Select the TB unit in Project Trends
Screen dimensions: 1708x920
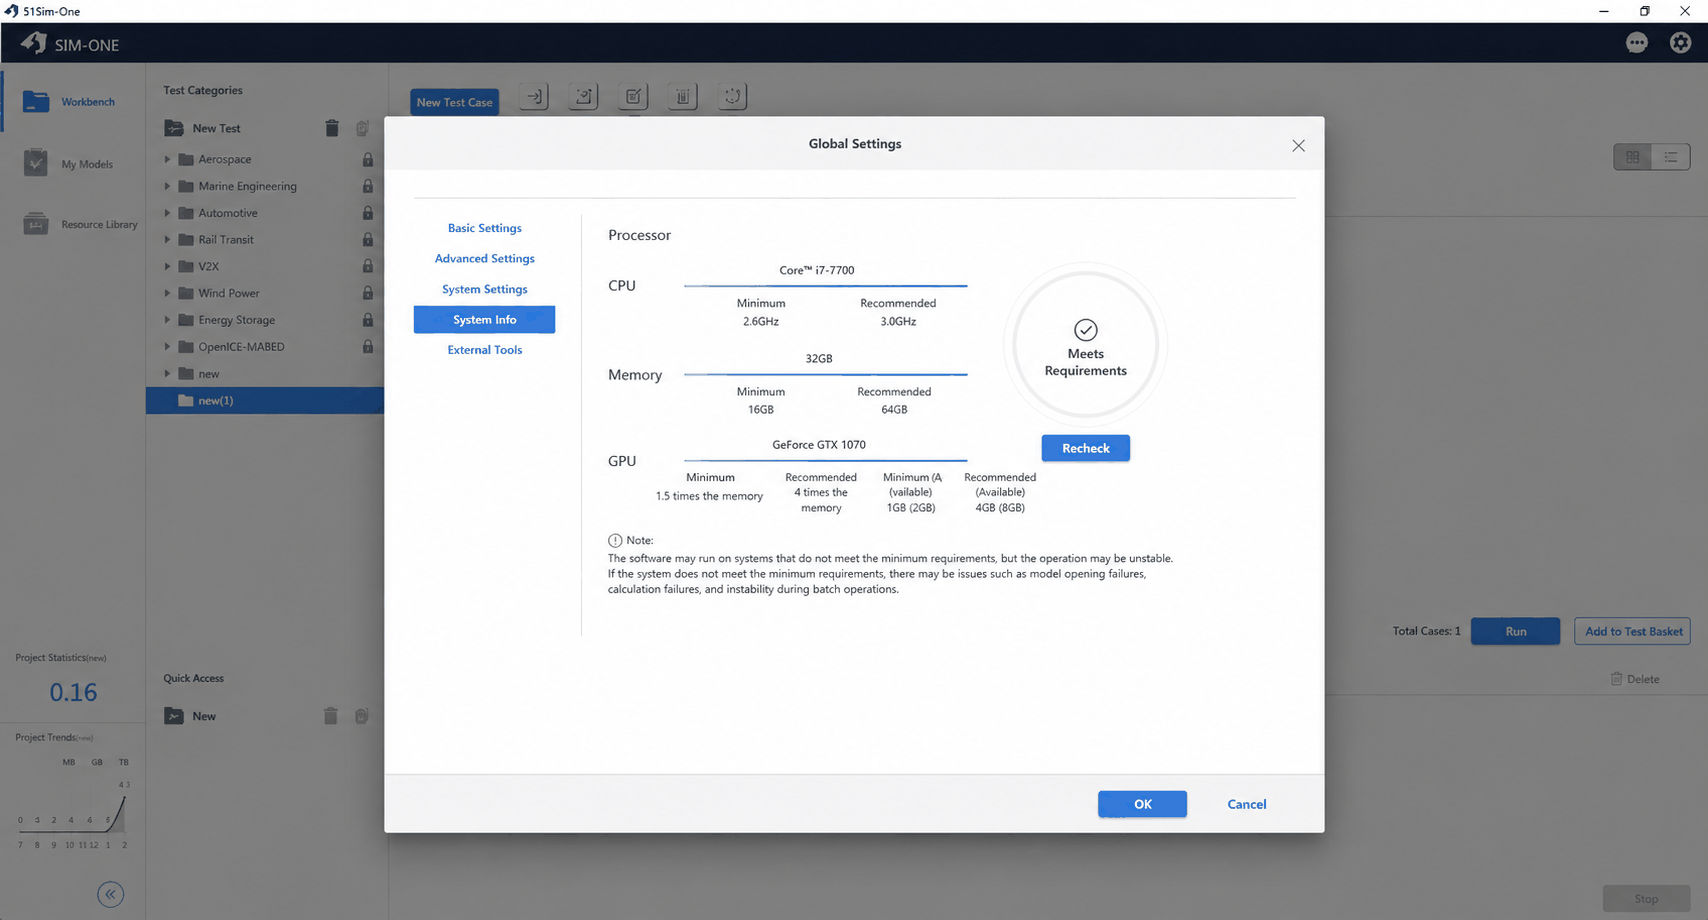click(124, 762)
